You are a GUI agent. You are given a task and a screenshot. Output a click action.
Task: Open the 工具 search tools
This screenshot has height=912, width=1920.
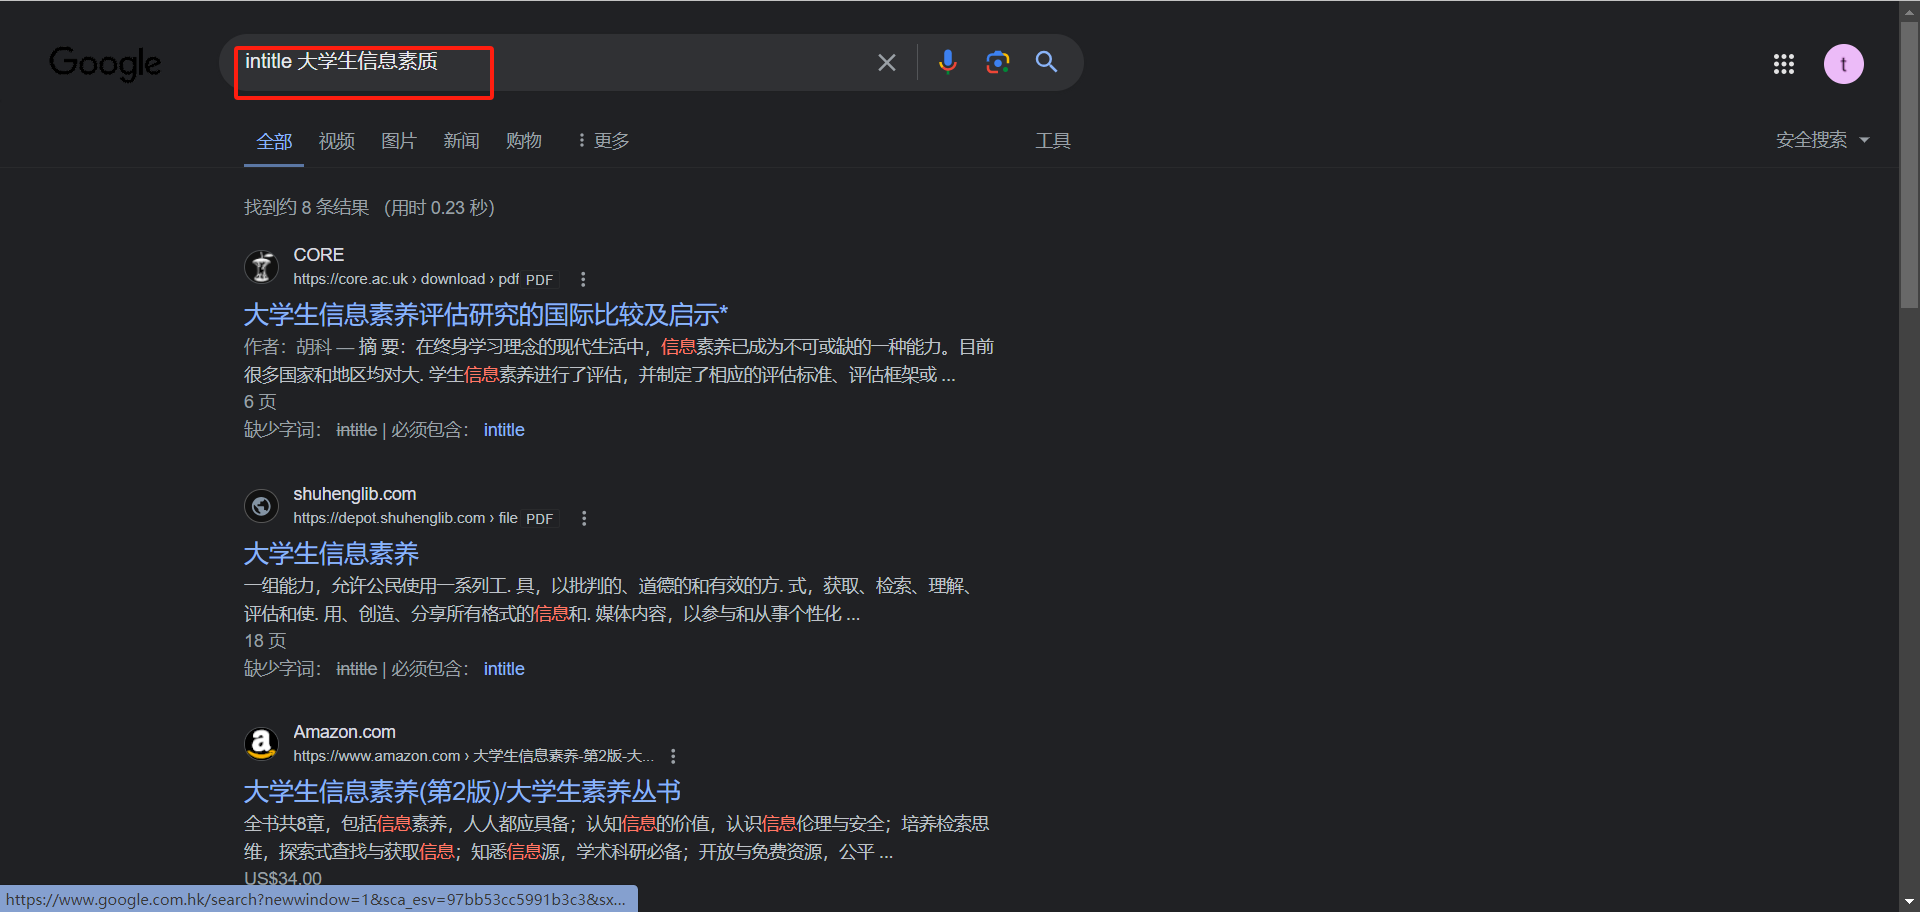(x=1053, y=141)
